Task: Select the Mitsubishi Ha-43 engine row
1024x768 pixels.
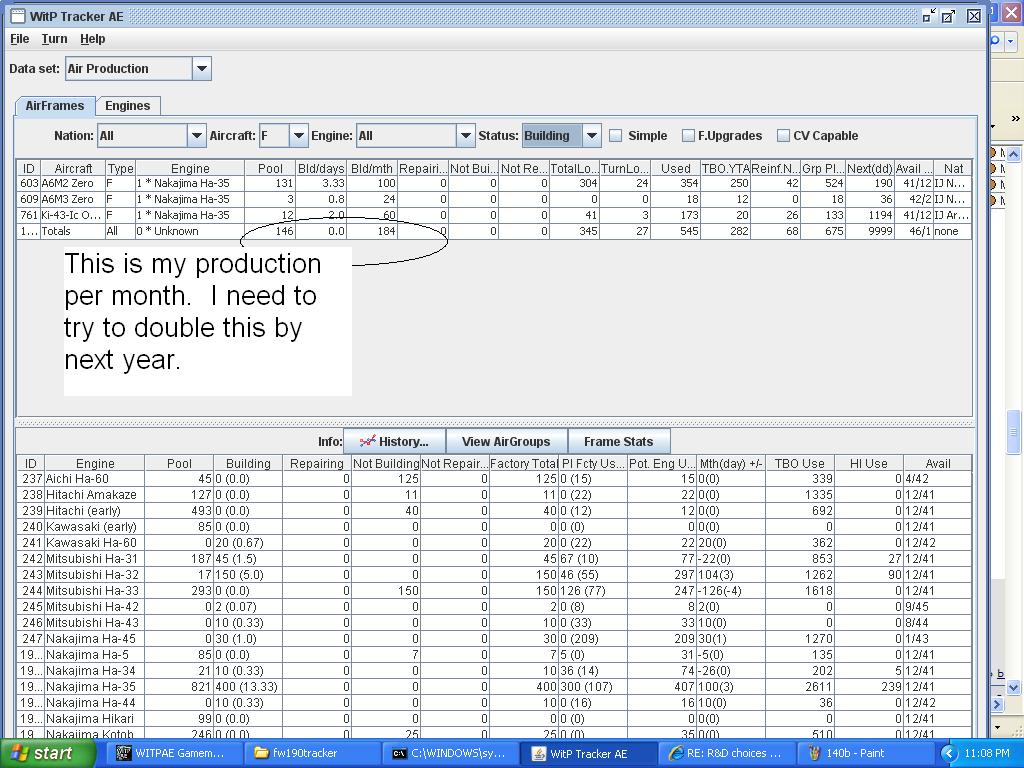Action: 494,622
